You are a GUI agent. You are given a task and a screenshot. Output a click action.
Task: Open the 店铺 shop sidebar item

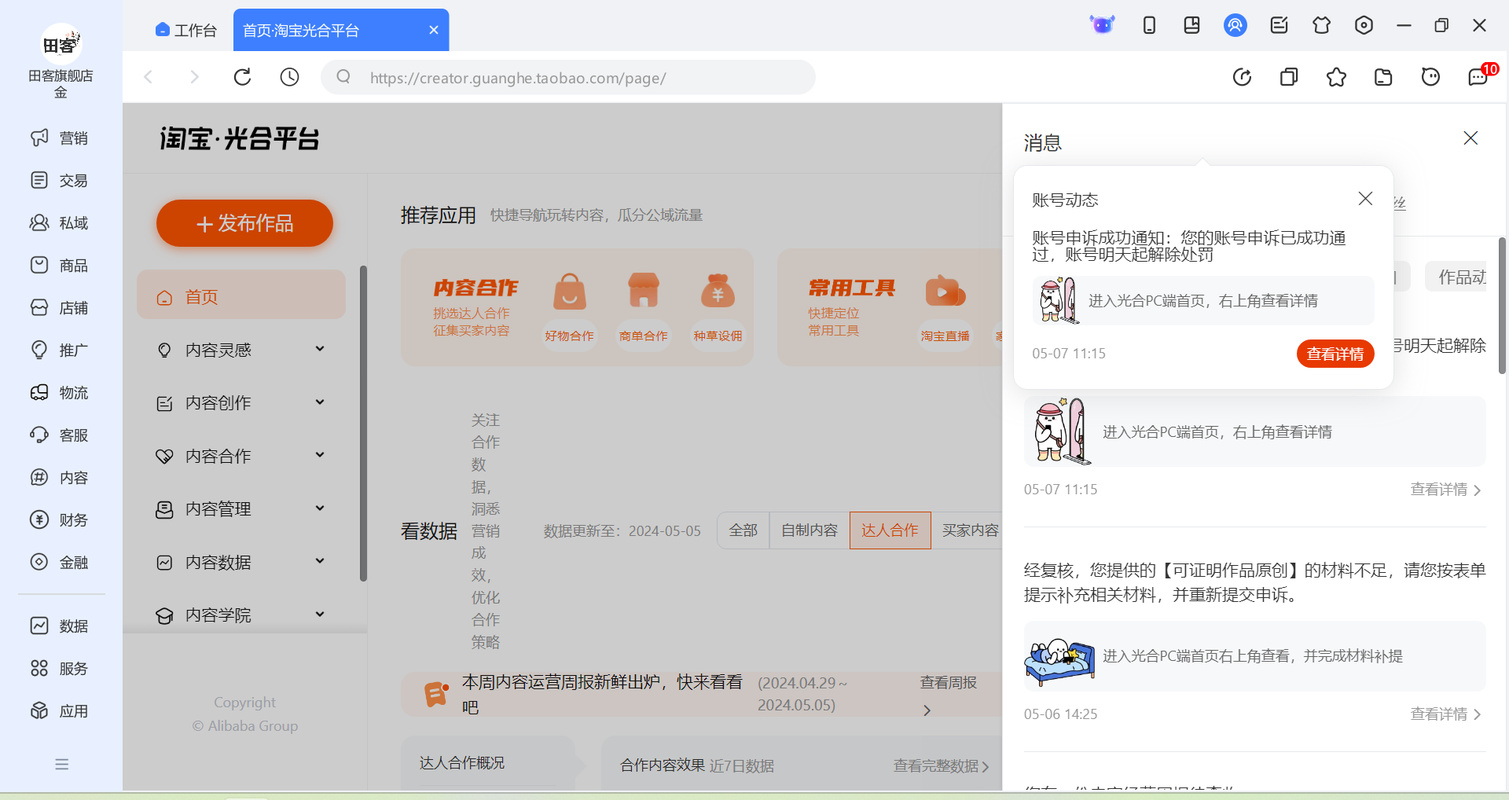(x=60, y=308)
